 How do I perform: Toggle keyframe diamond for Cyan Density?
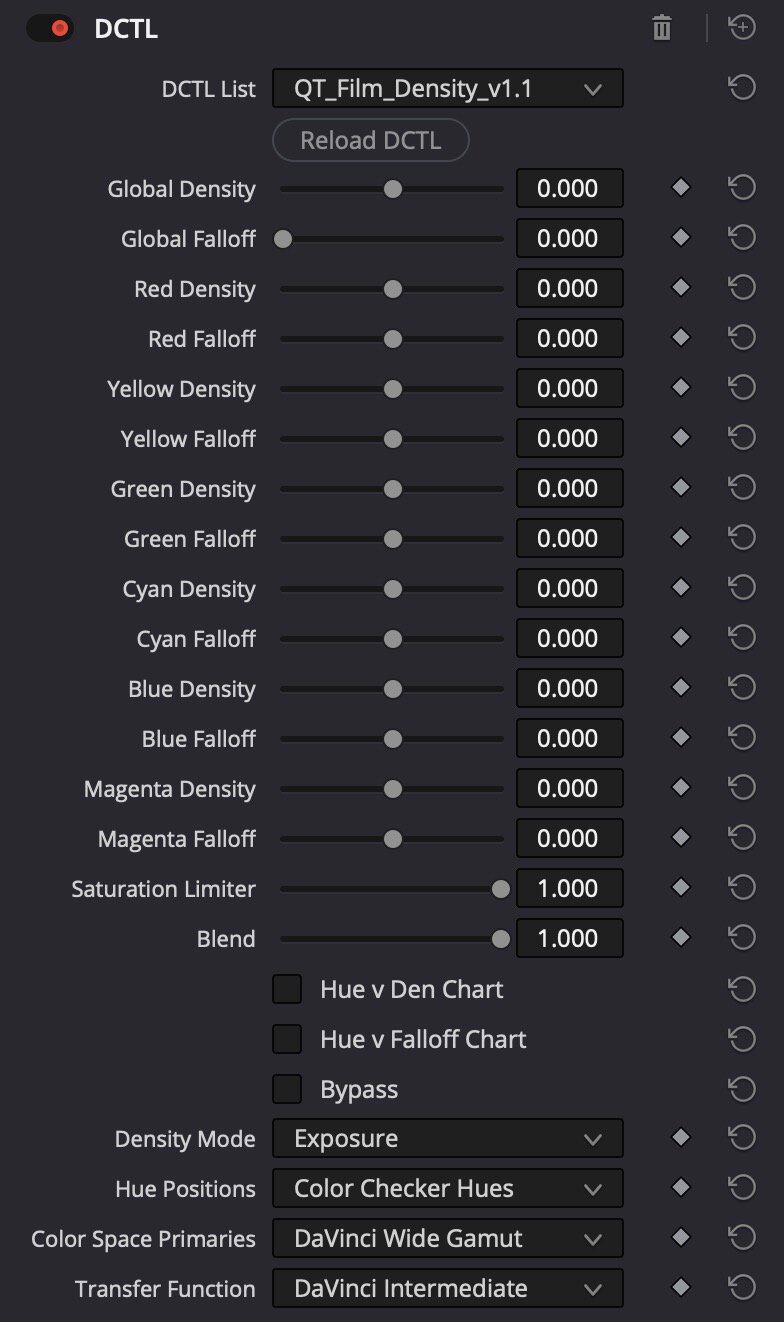[x=681, y=588]
